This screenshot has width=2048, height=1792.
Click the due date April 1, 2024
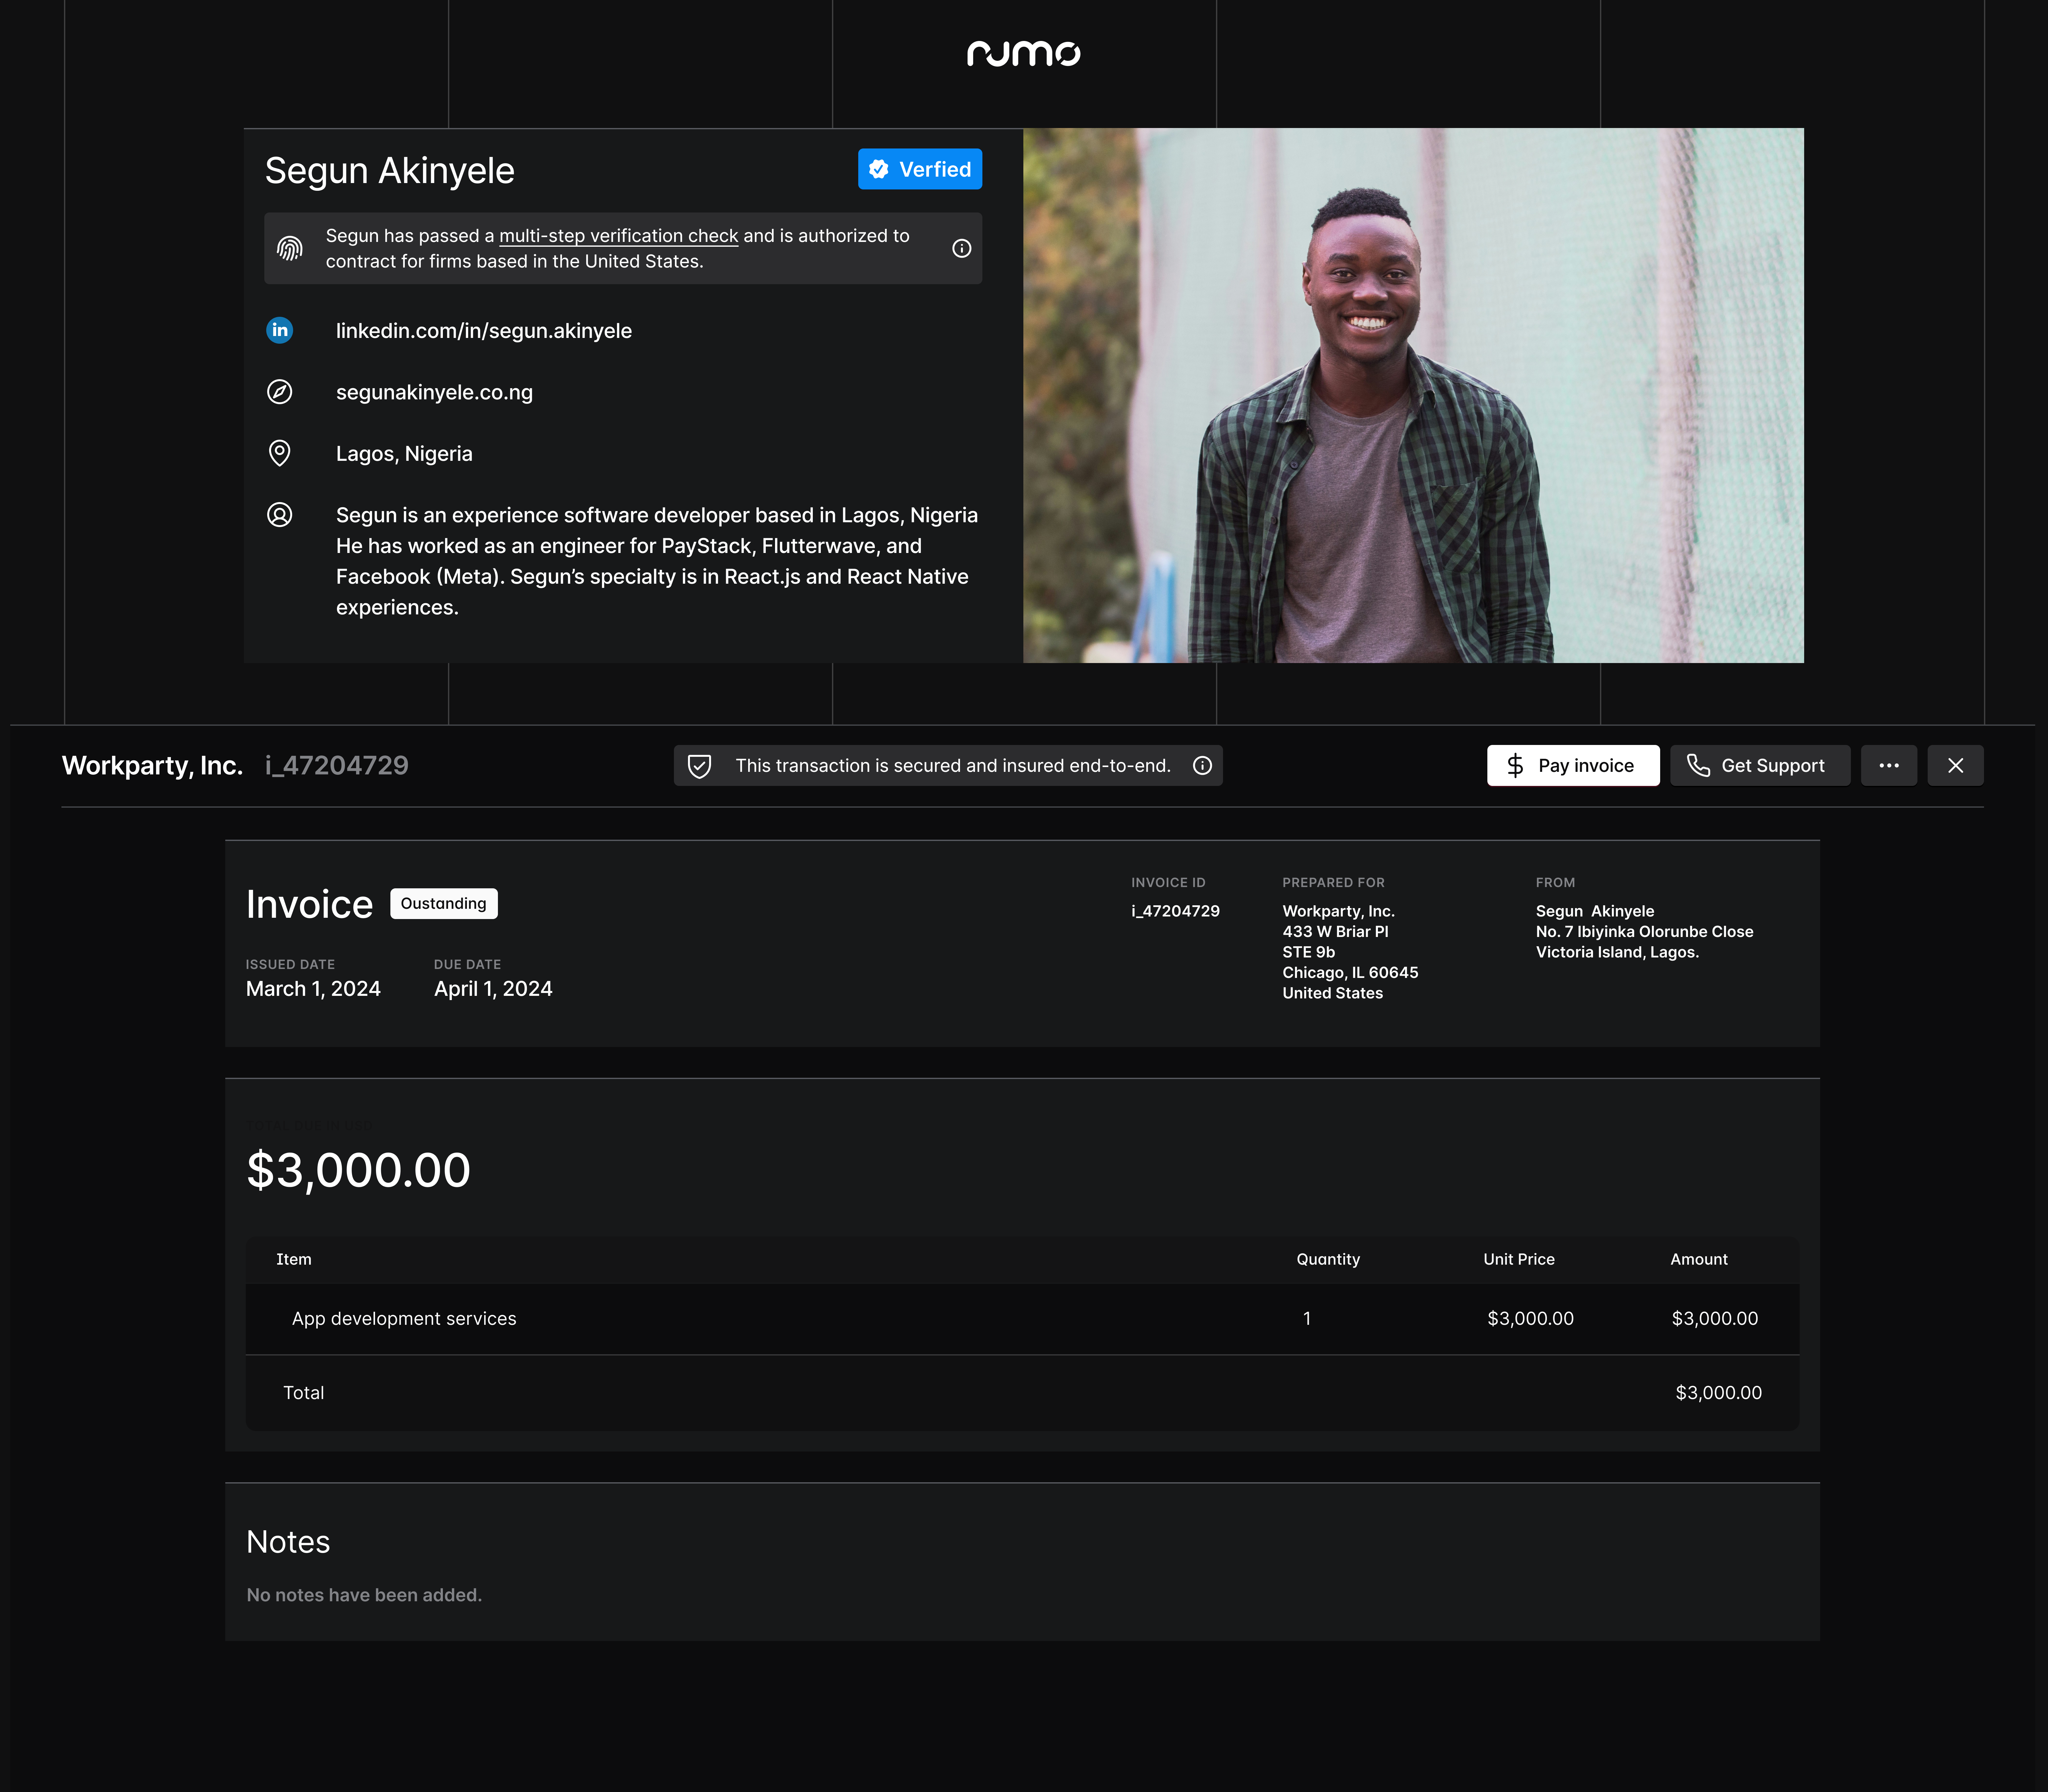click(493, 989)
